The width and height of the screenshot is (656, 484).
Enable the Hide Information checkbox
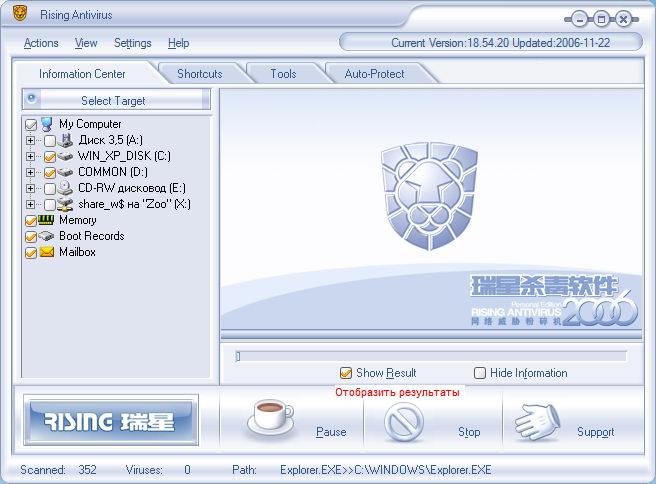point(480,373)
